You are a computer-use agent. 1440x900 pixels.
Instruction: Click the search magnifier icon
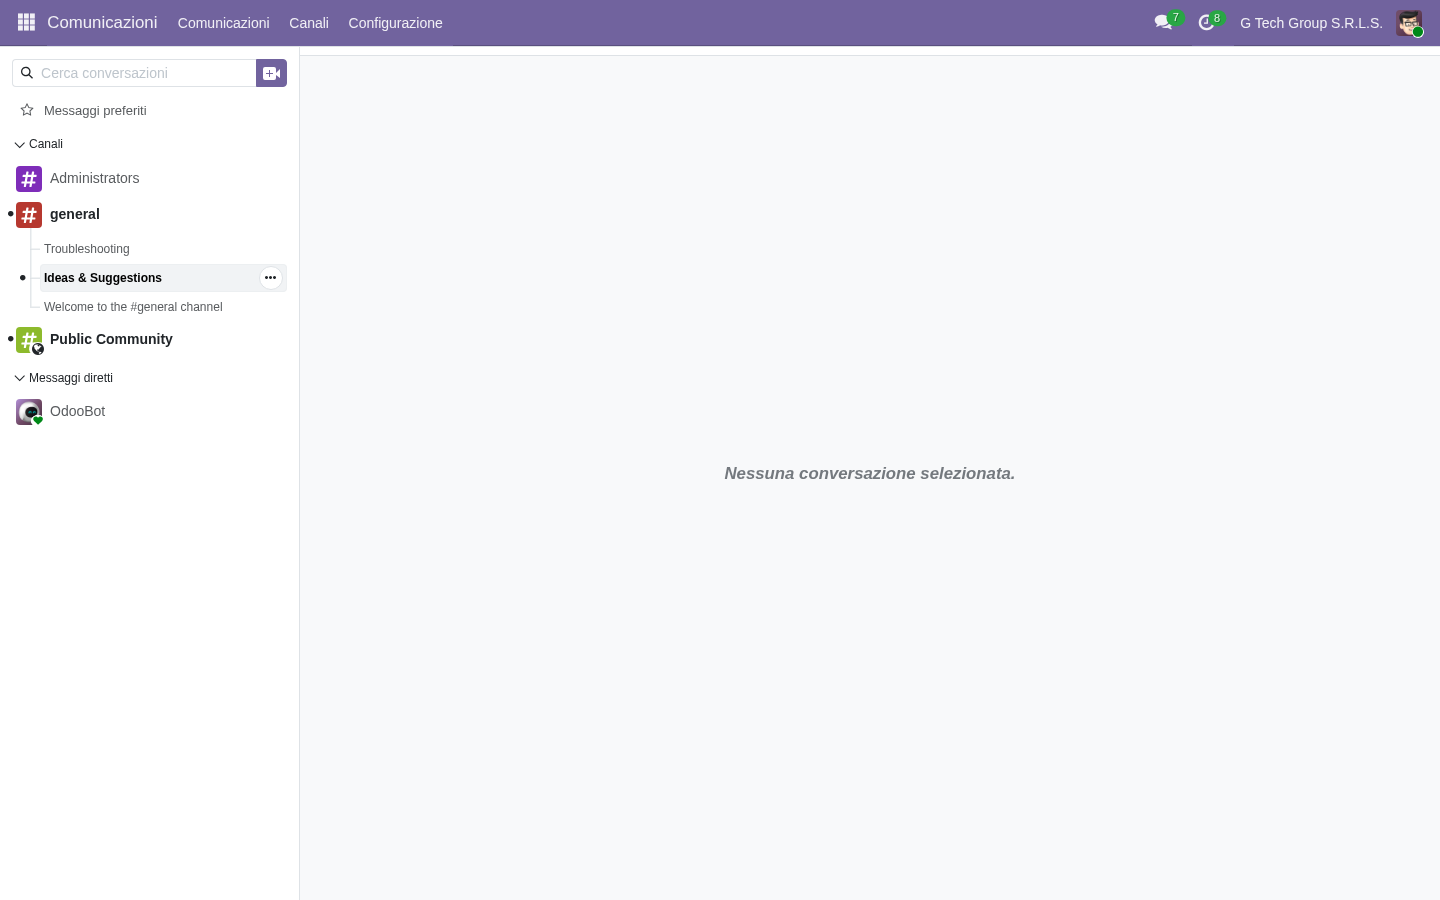27,73
